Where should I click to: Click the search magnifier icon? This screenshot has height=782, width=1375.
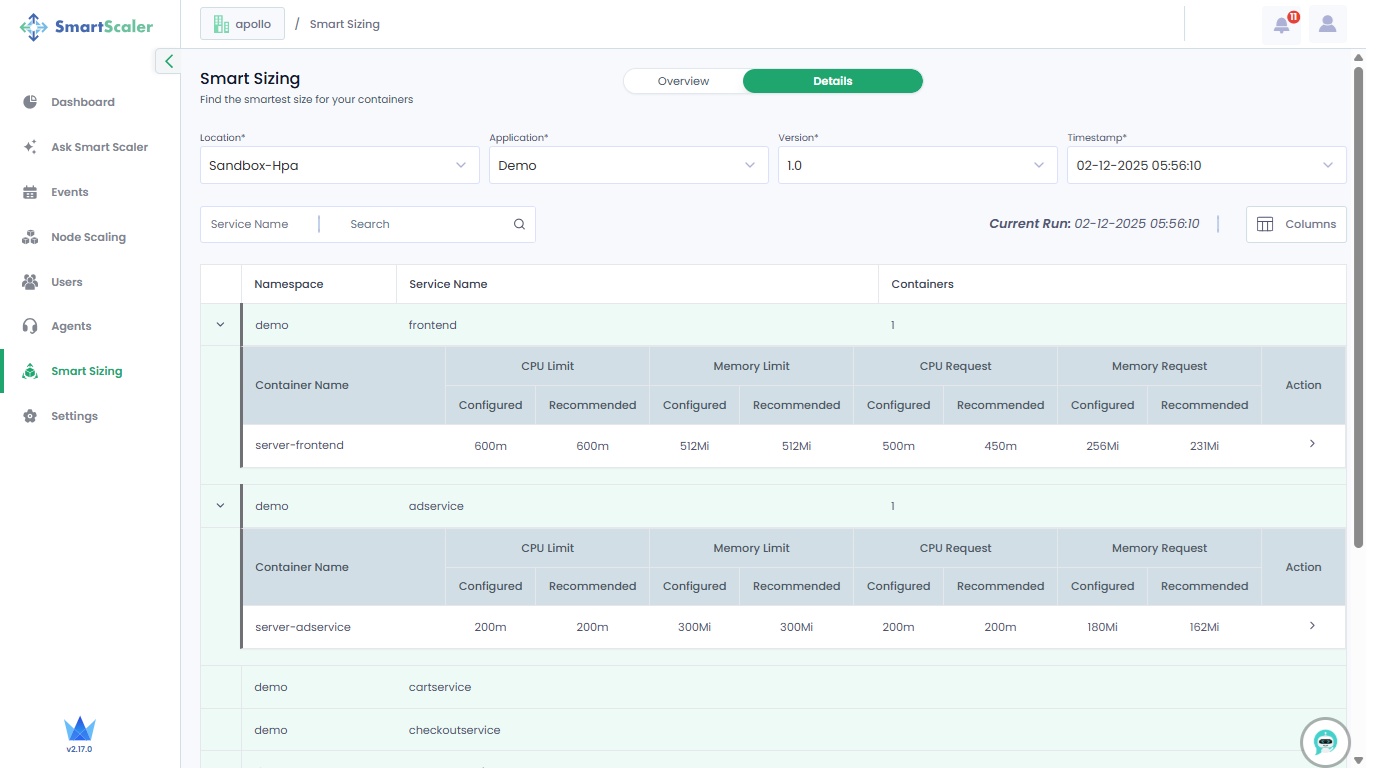519,225
